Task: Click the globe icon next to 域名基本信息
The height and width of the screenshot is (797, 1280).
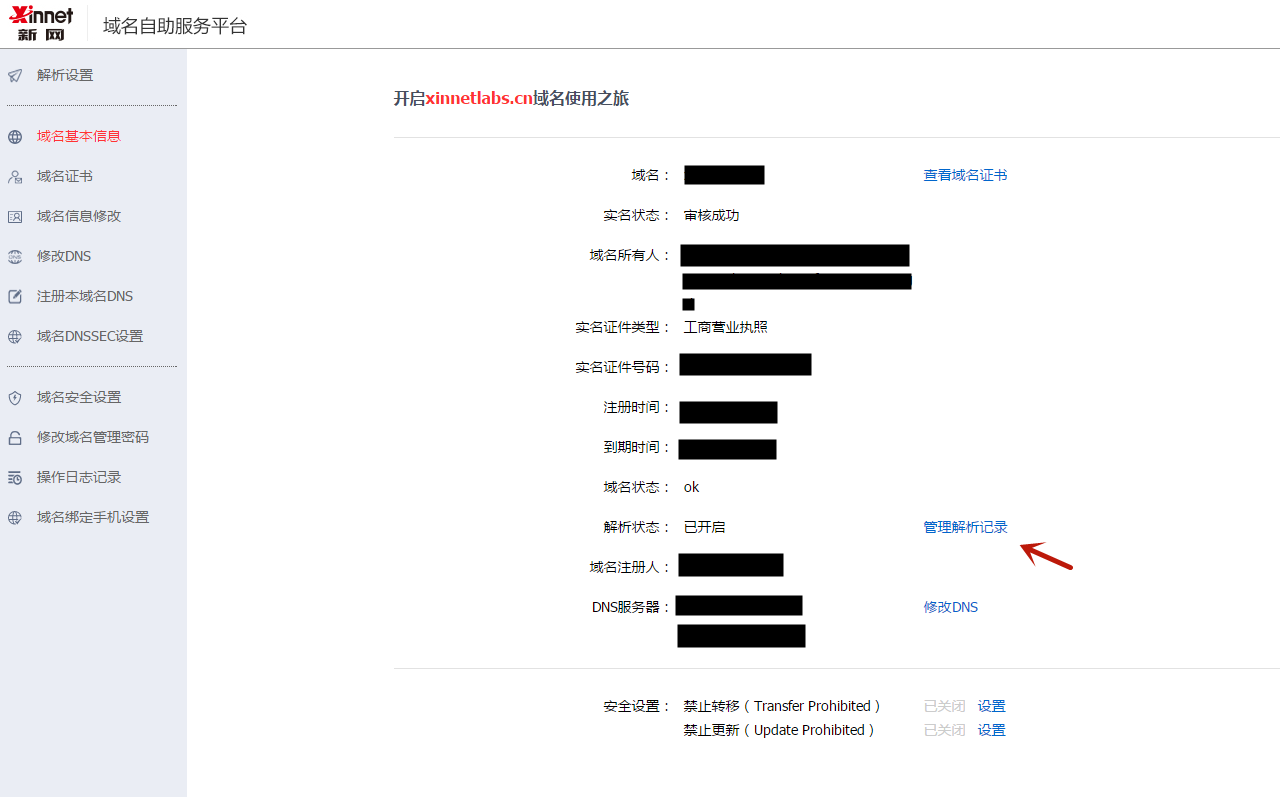Action: tap(14, 136)
